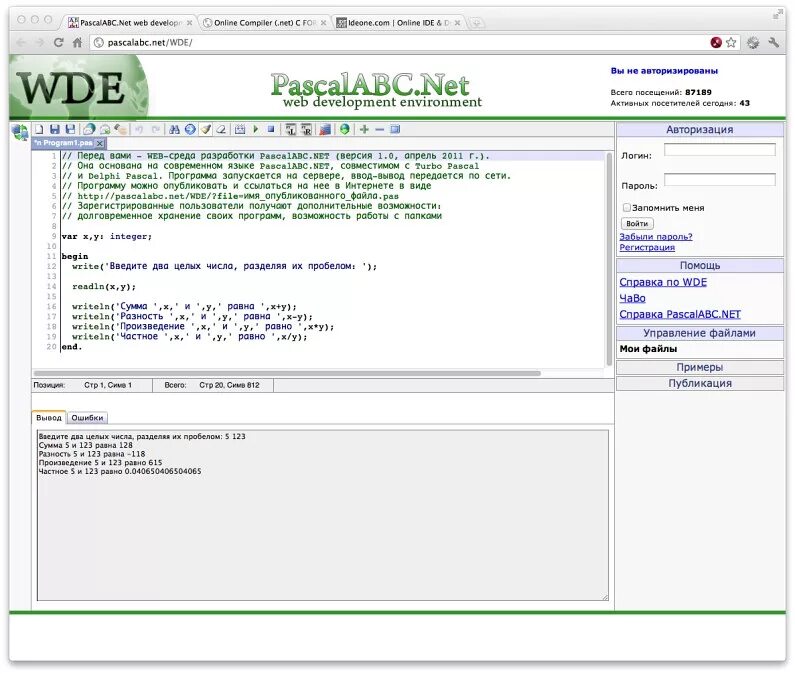The image size is (795, 674).
Task: Select the Program1.pas file tab
Action: pos(64,144)
